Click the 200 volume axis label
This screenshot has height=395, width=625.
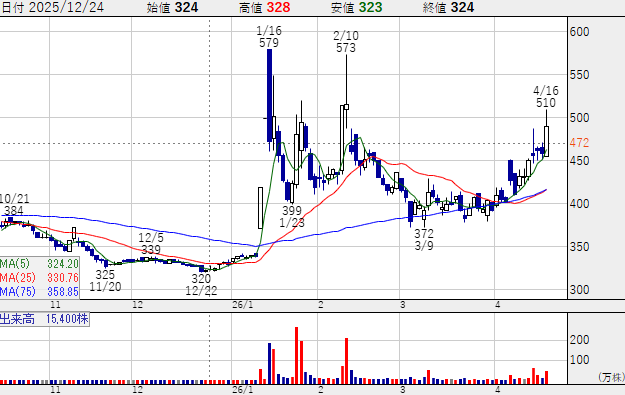coord(580,340)
